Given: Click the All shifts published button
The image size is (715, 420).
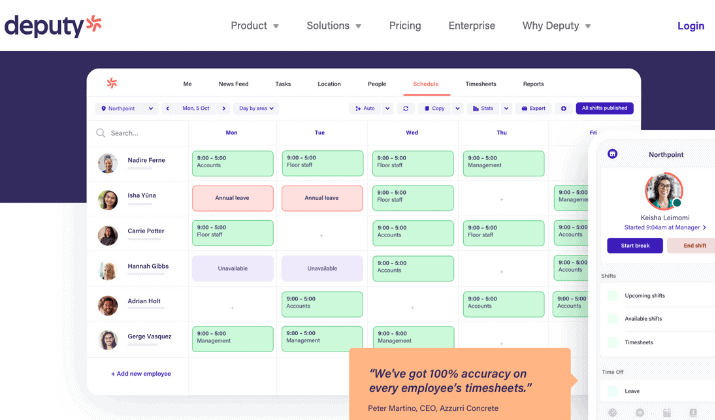Looking at the screenshot, I should tap(605, 108).
